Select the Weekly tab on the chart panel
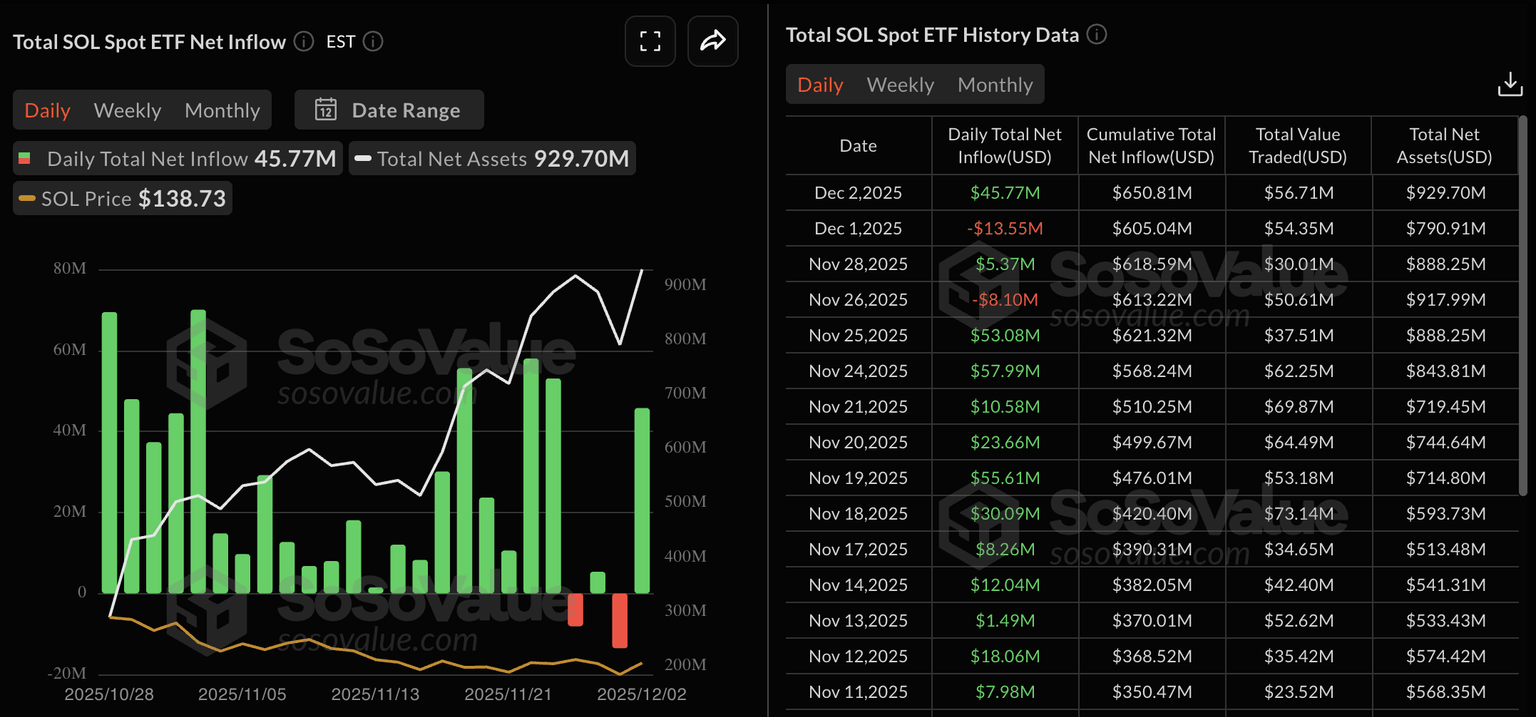The width and height of the screenshot is (1536, 717). (127, 110)
